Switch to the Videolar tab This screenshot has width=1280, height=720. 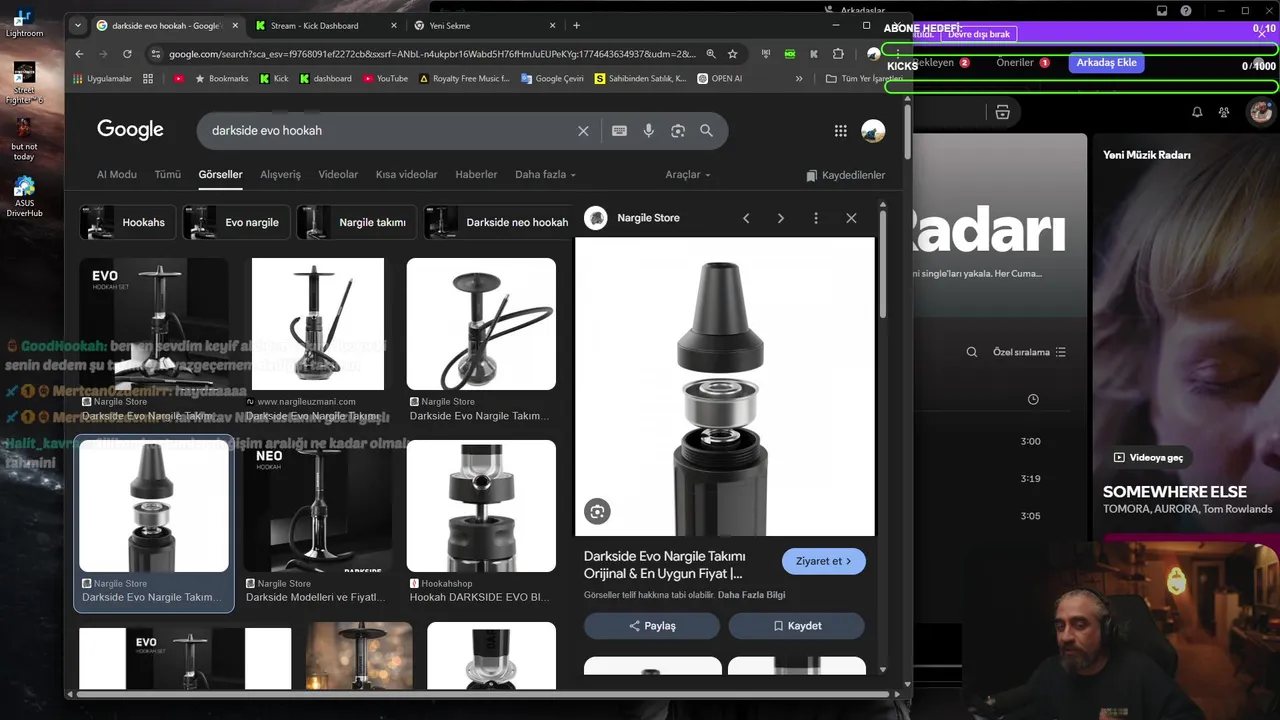(x=338, y=174)
